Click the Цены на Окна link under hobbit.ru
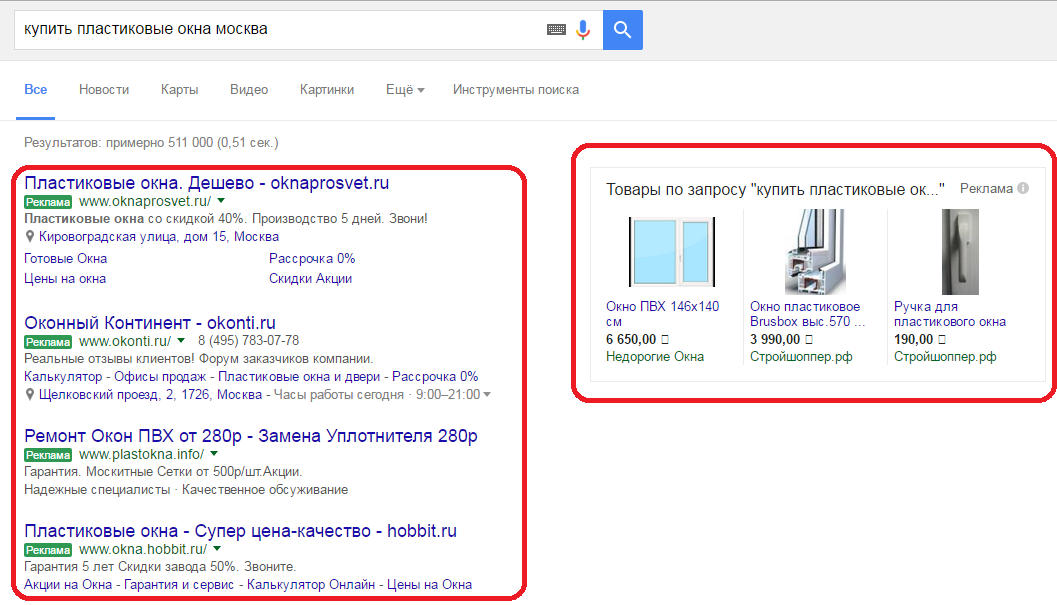 (429, 585)
